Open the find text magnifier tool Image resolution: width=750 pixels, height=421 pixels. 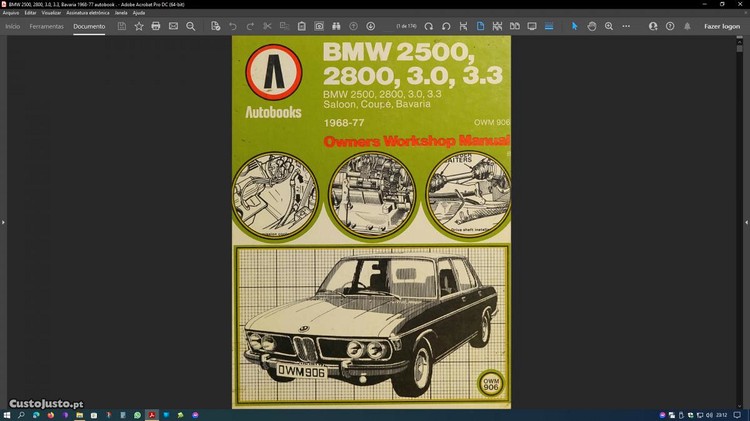tap(190, 26)
